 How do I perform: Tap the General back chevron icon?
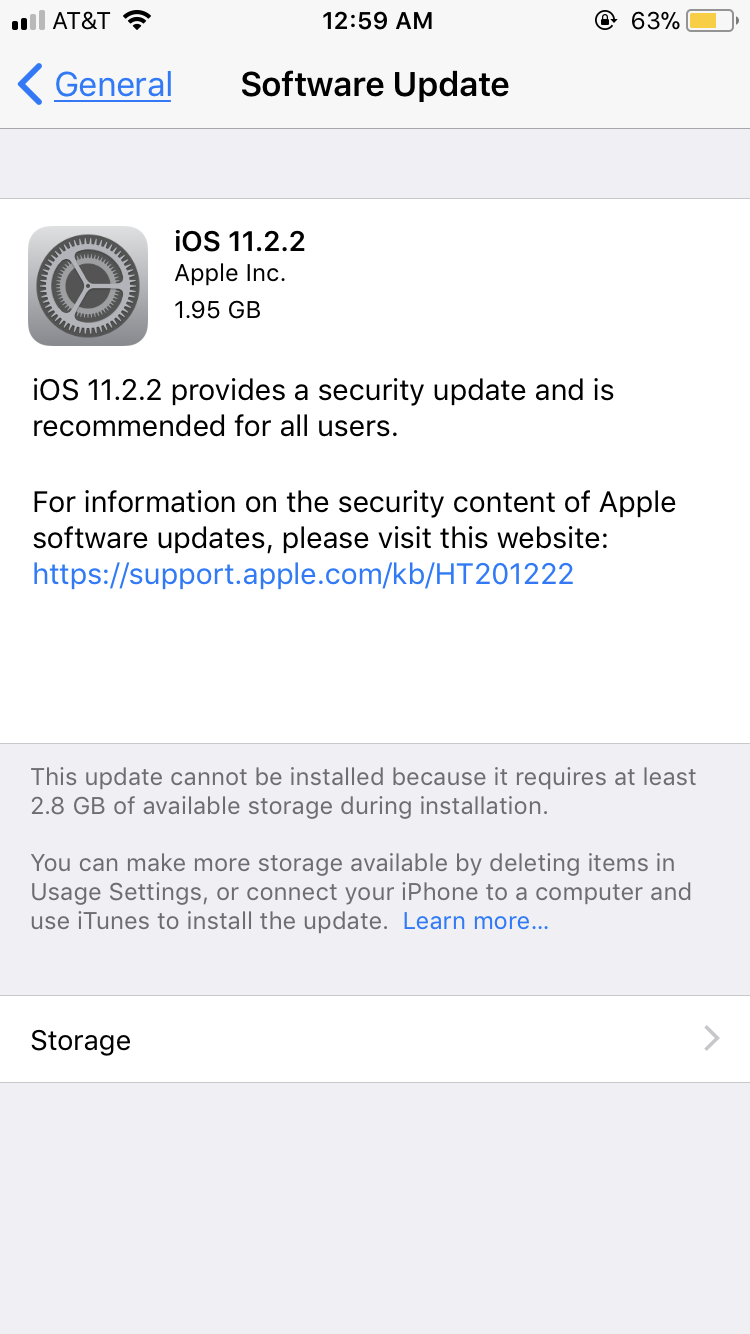[x=31, y=85]
